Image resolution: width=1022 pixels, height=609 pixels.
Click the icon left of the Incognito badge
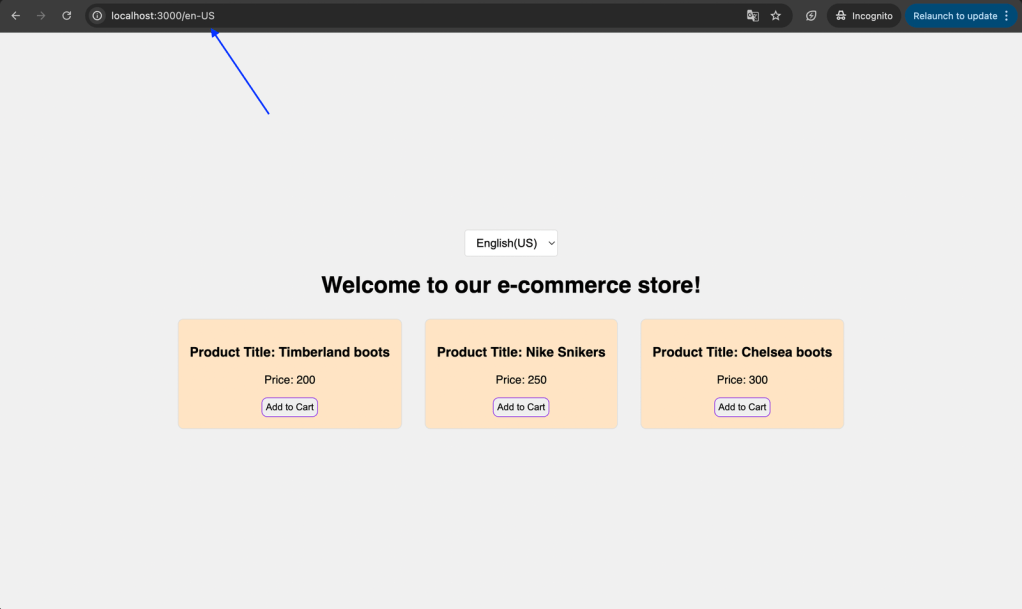pyautogui.click(x=811, y=16)
